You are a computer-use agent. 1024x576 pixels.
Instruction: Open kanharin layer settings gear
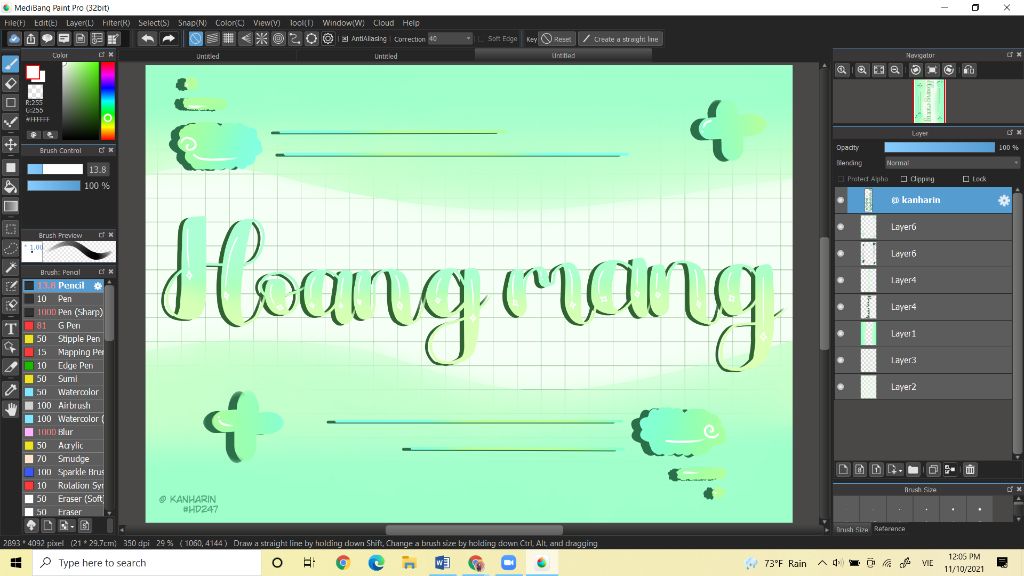tap(1004, 200)
